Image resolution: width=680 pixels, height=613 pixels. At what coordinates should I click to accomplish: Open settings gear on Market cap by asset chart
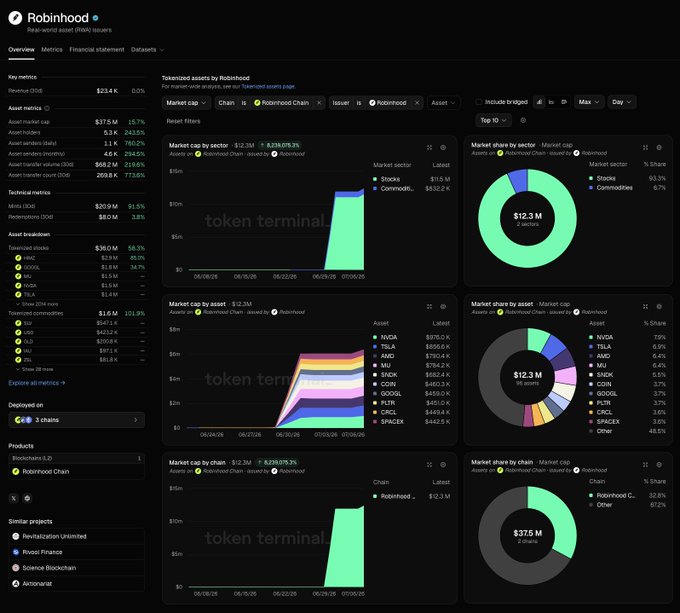(443, 306)
